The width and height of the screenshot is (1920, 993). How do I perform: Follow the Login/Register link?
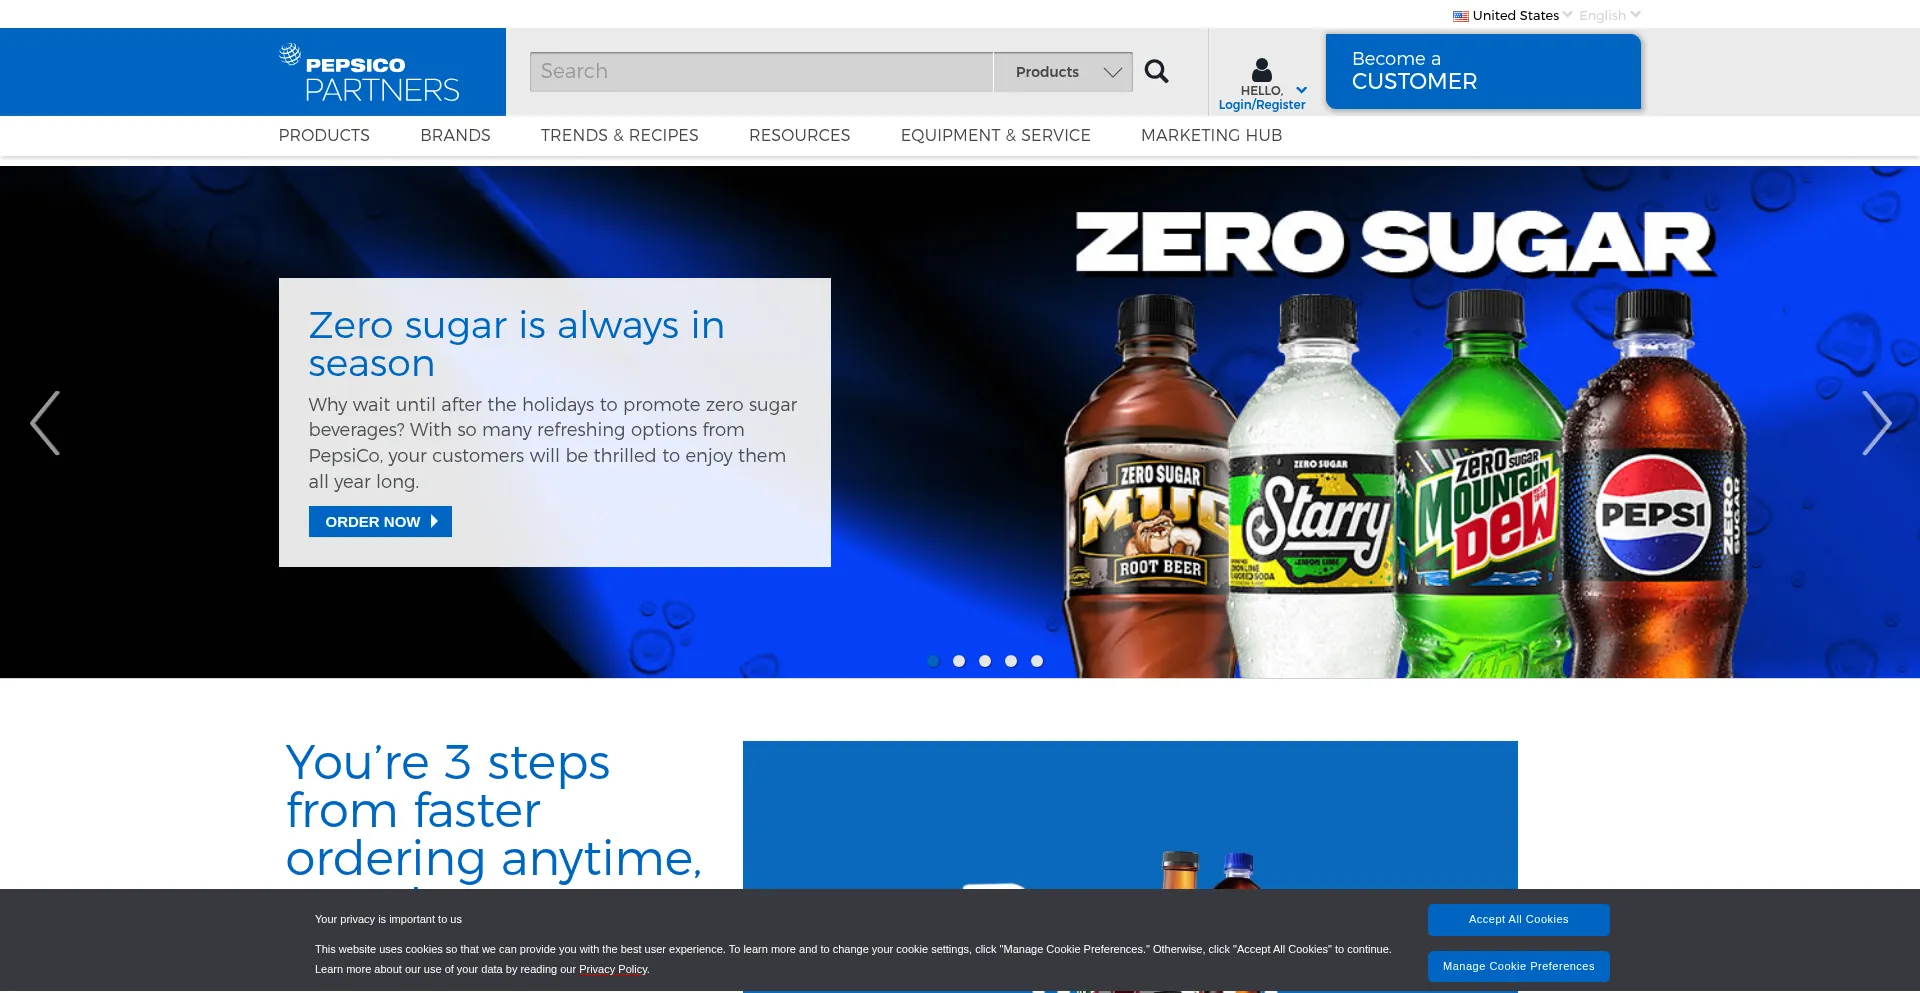1262,105
